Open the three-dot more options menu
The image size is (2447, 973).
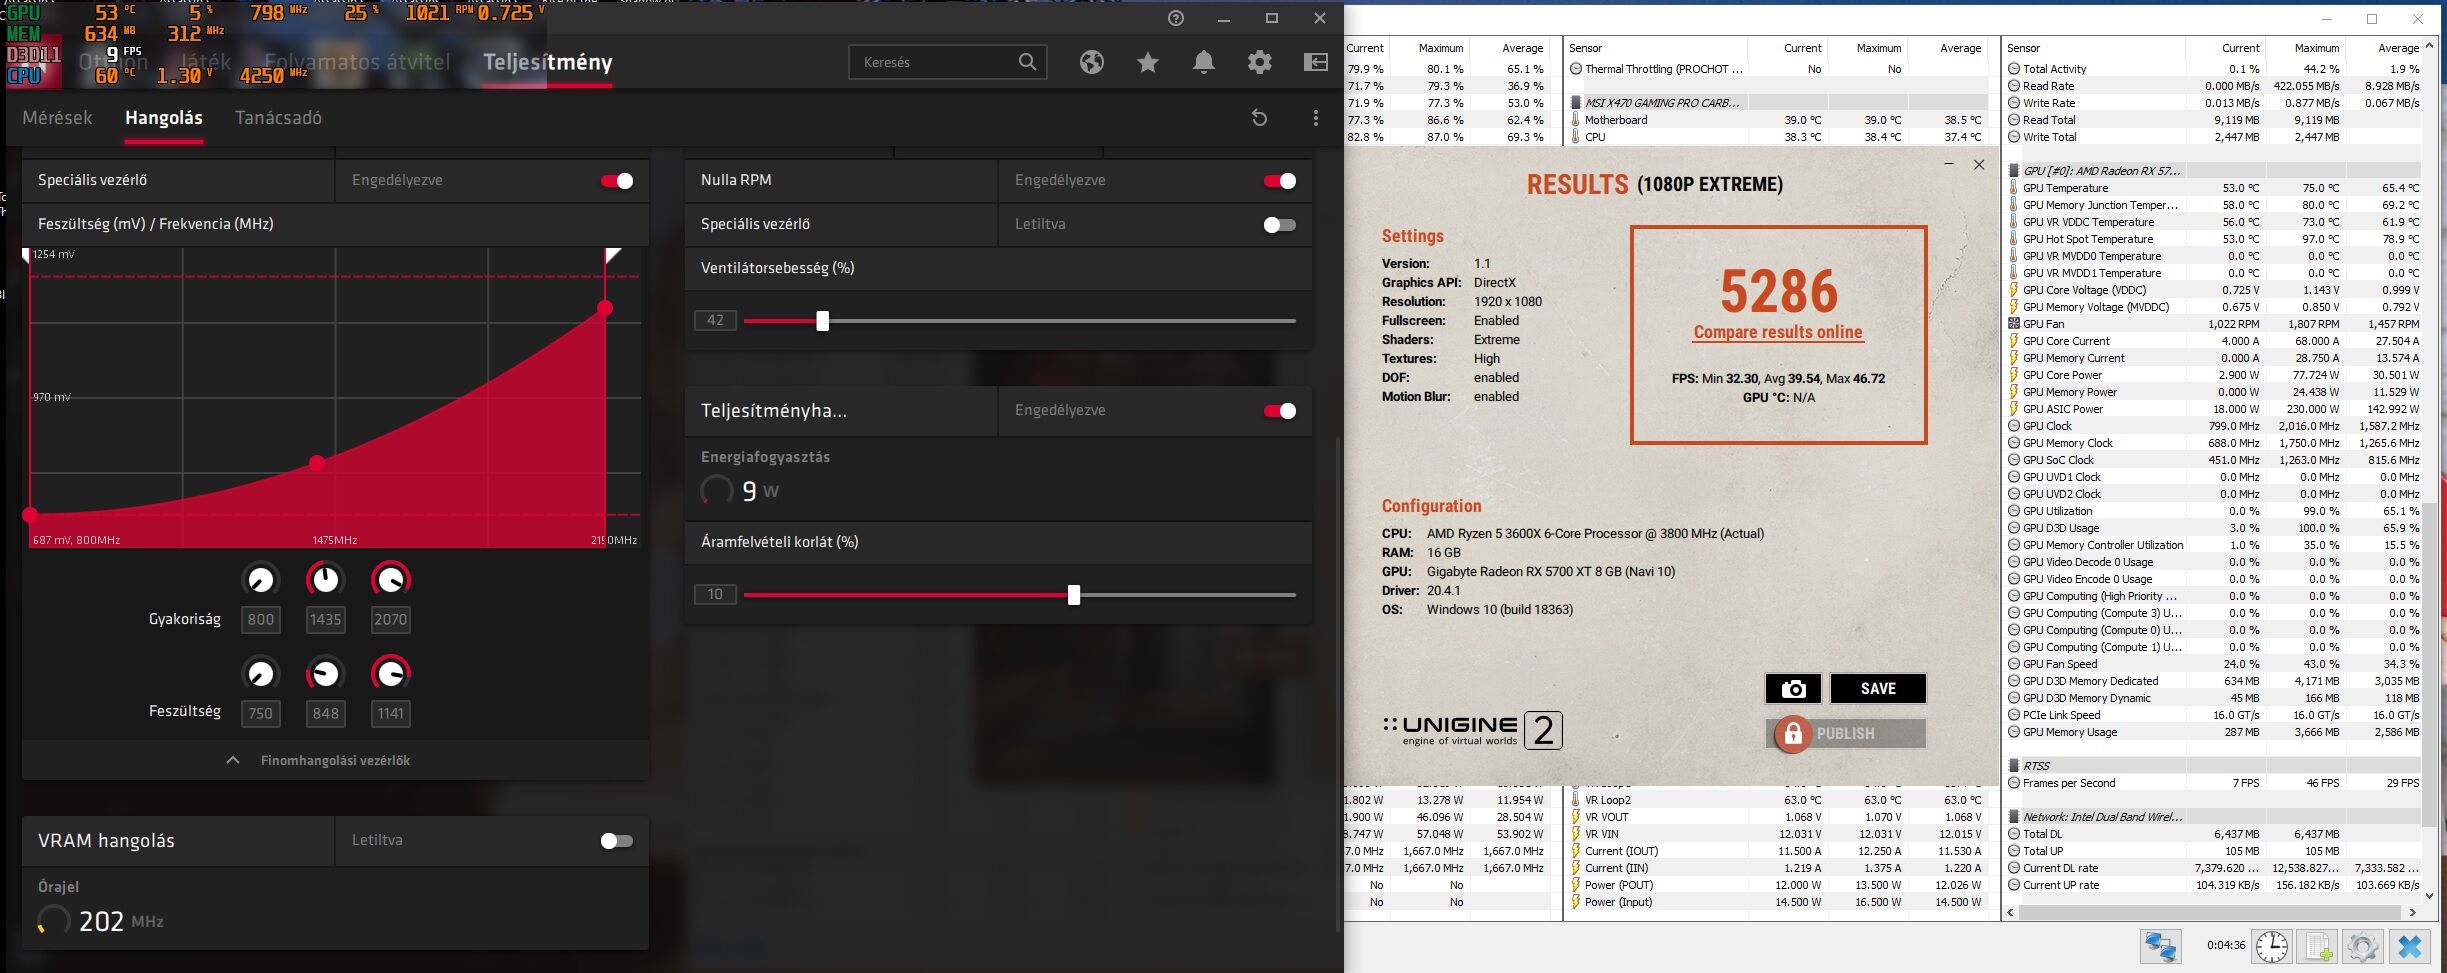coord(1316,118)
